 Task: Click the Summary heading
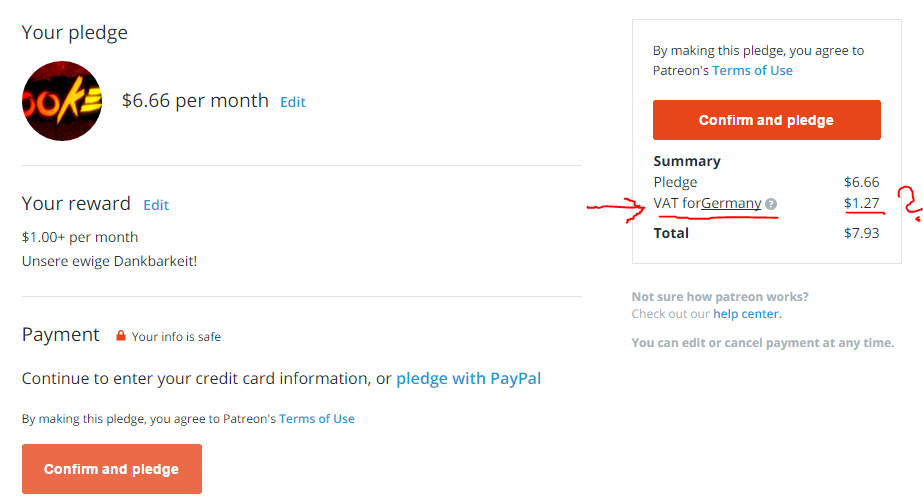tap(687, 161)
